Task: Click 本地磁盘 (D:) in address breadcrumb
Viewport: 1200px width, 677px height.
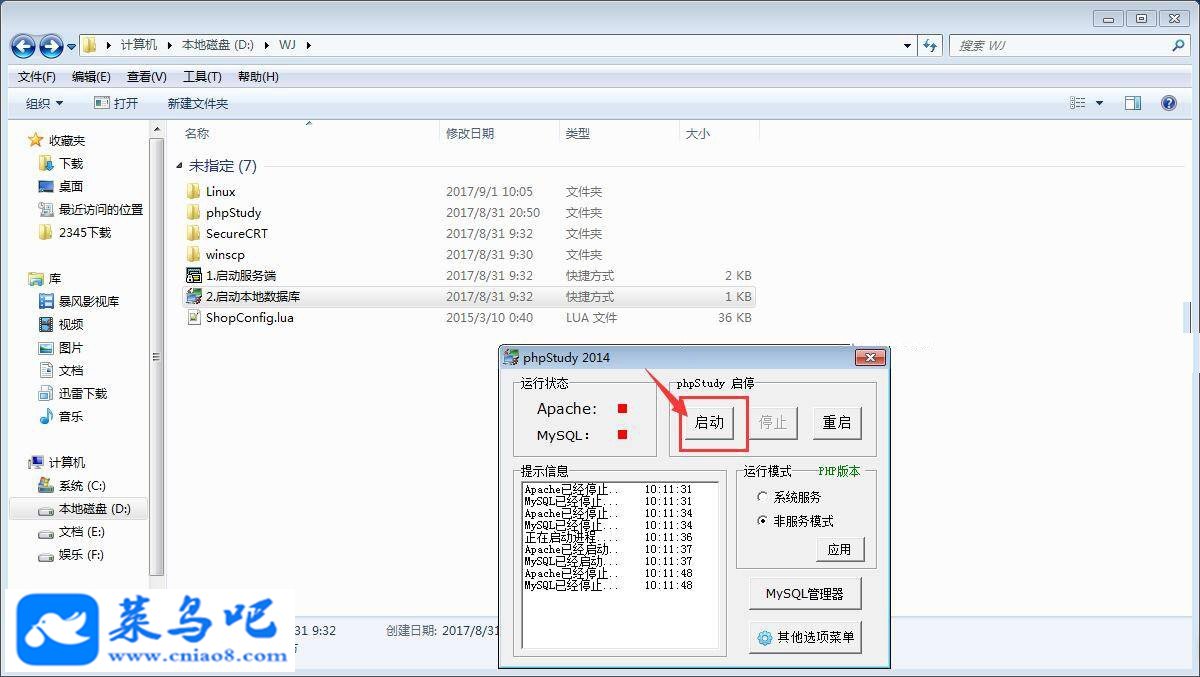Action: [217, 45]
